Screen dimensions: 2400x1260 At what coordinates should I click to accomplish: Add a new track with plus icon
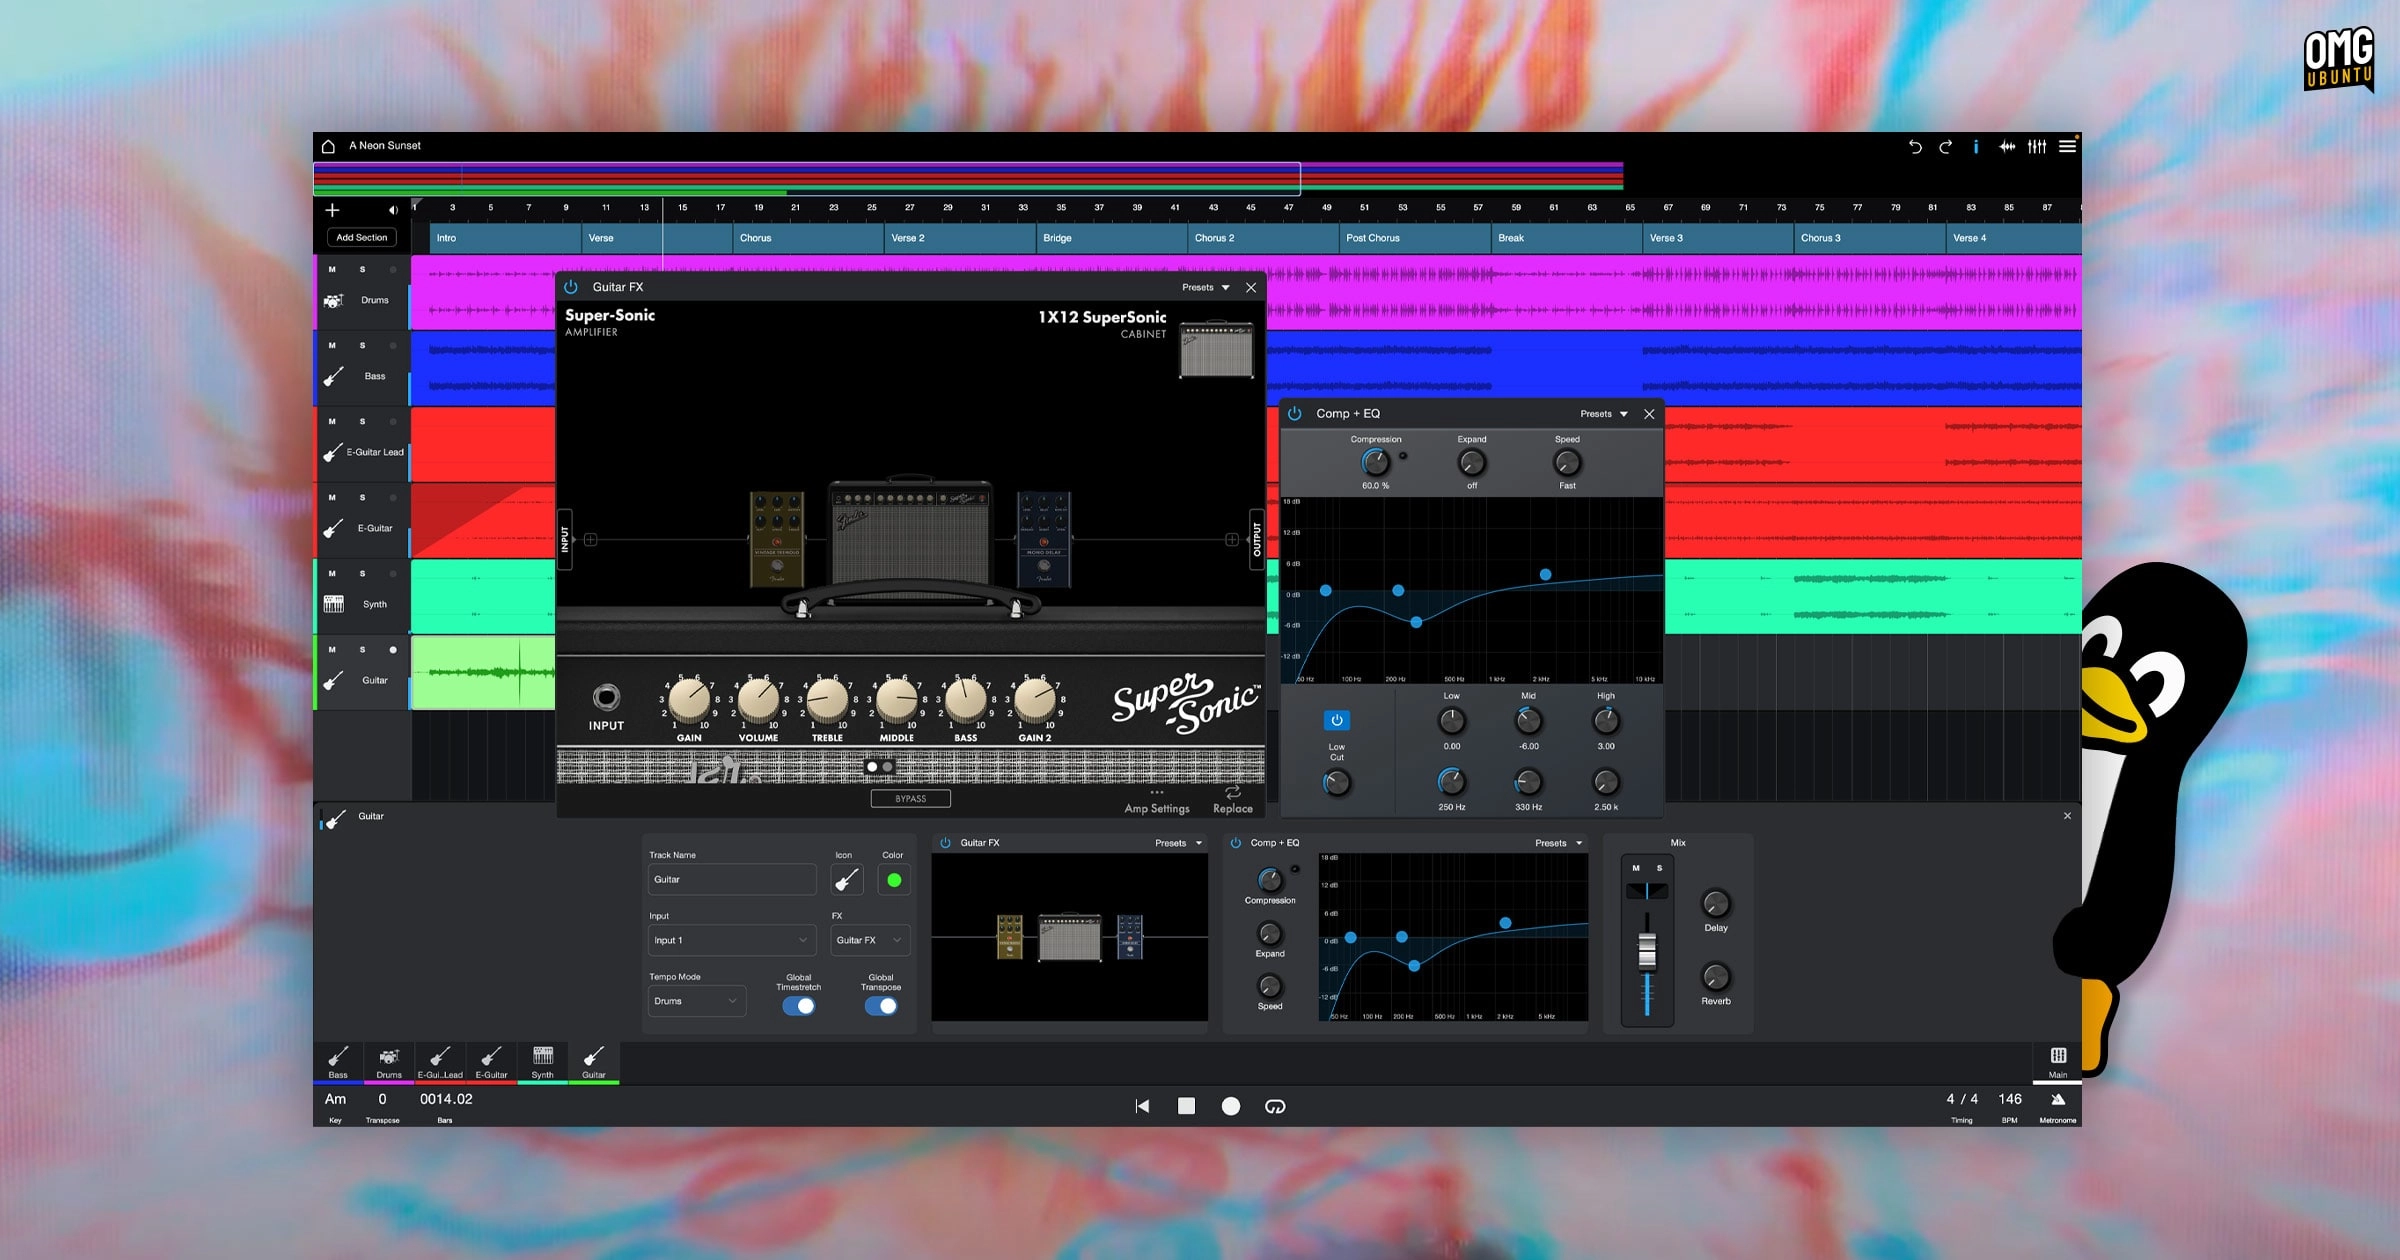click(x=333, y=210)
